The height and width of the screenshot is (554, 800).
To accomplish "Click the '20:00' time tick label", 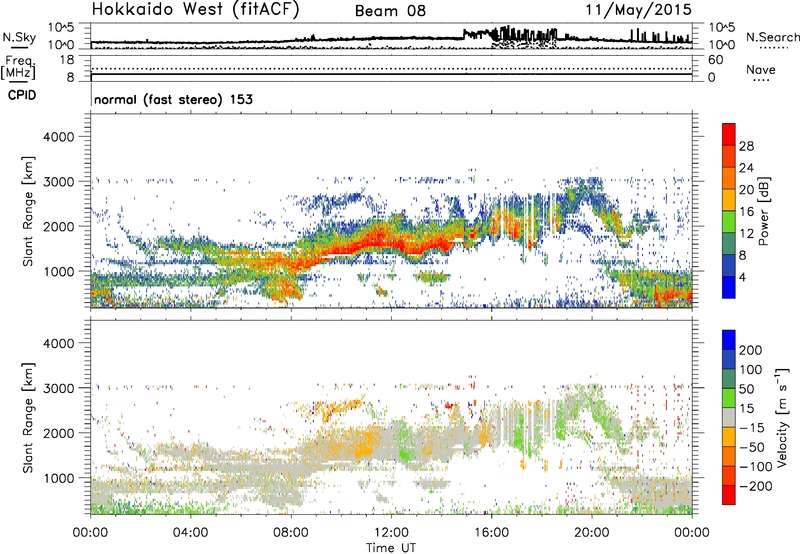I will 591,533.
